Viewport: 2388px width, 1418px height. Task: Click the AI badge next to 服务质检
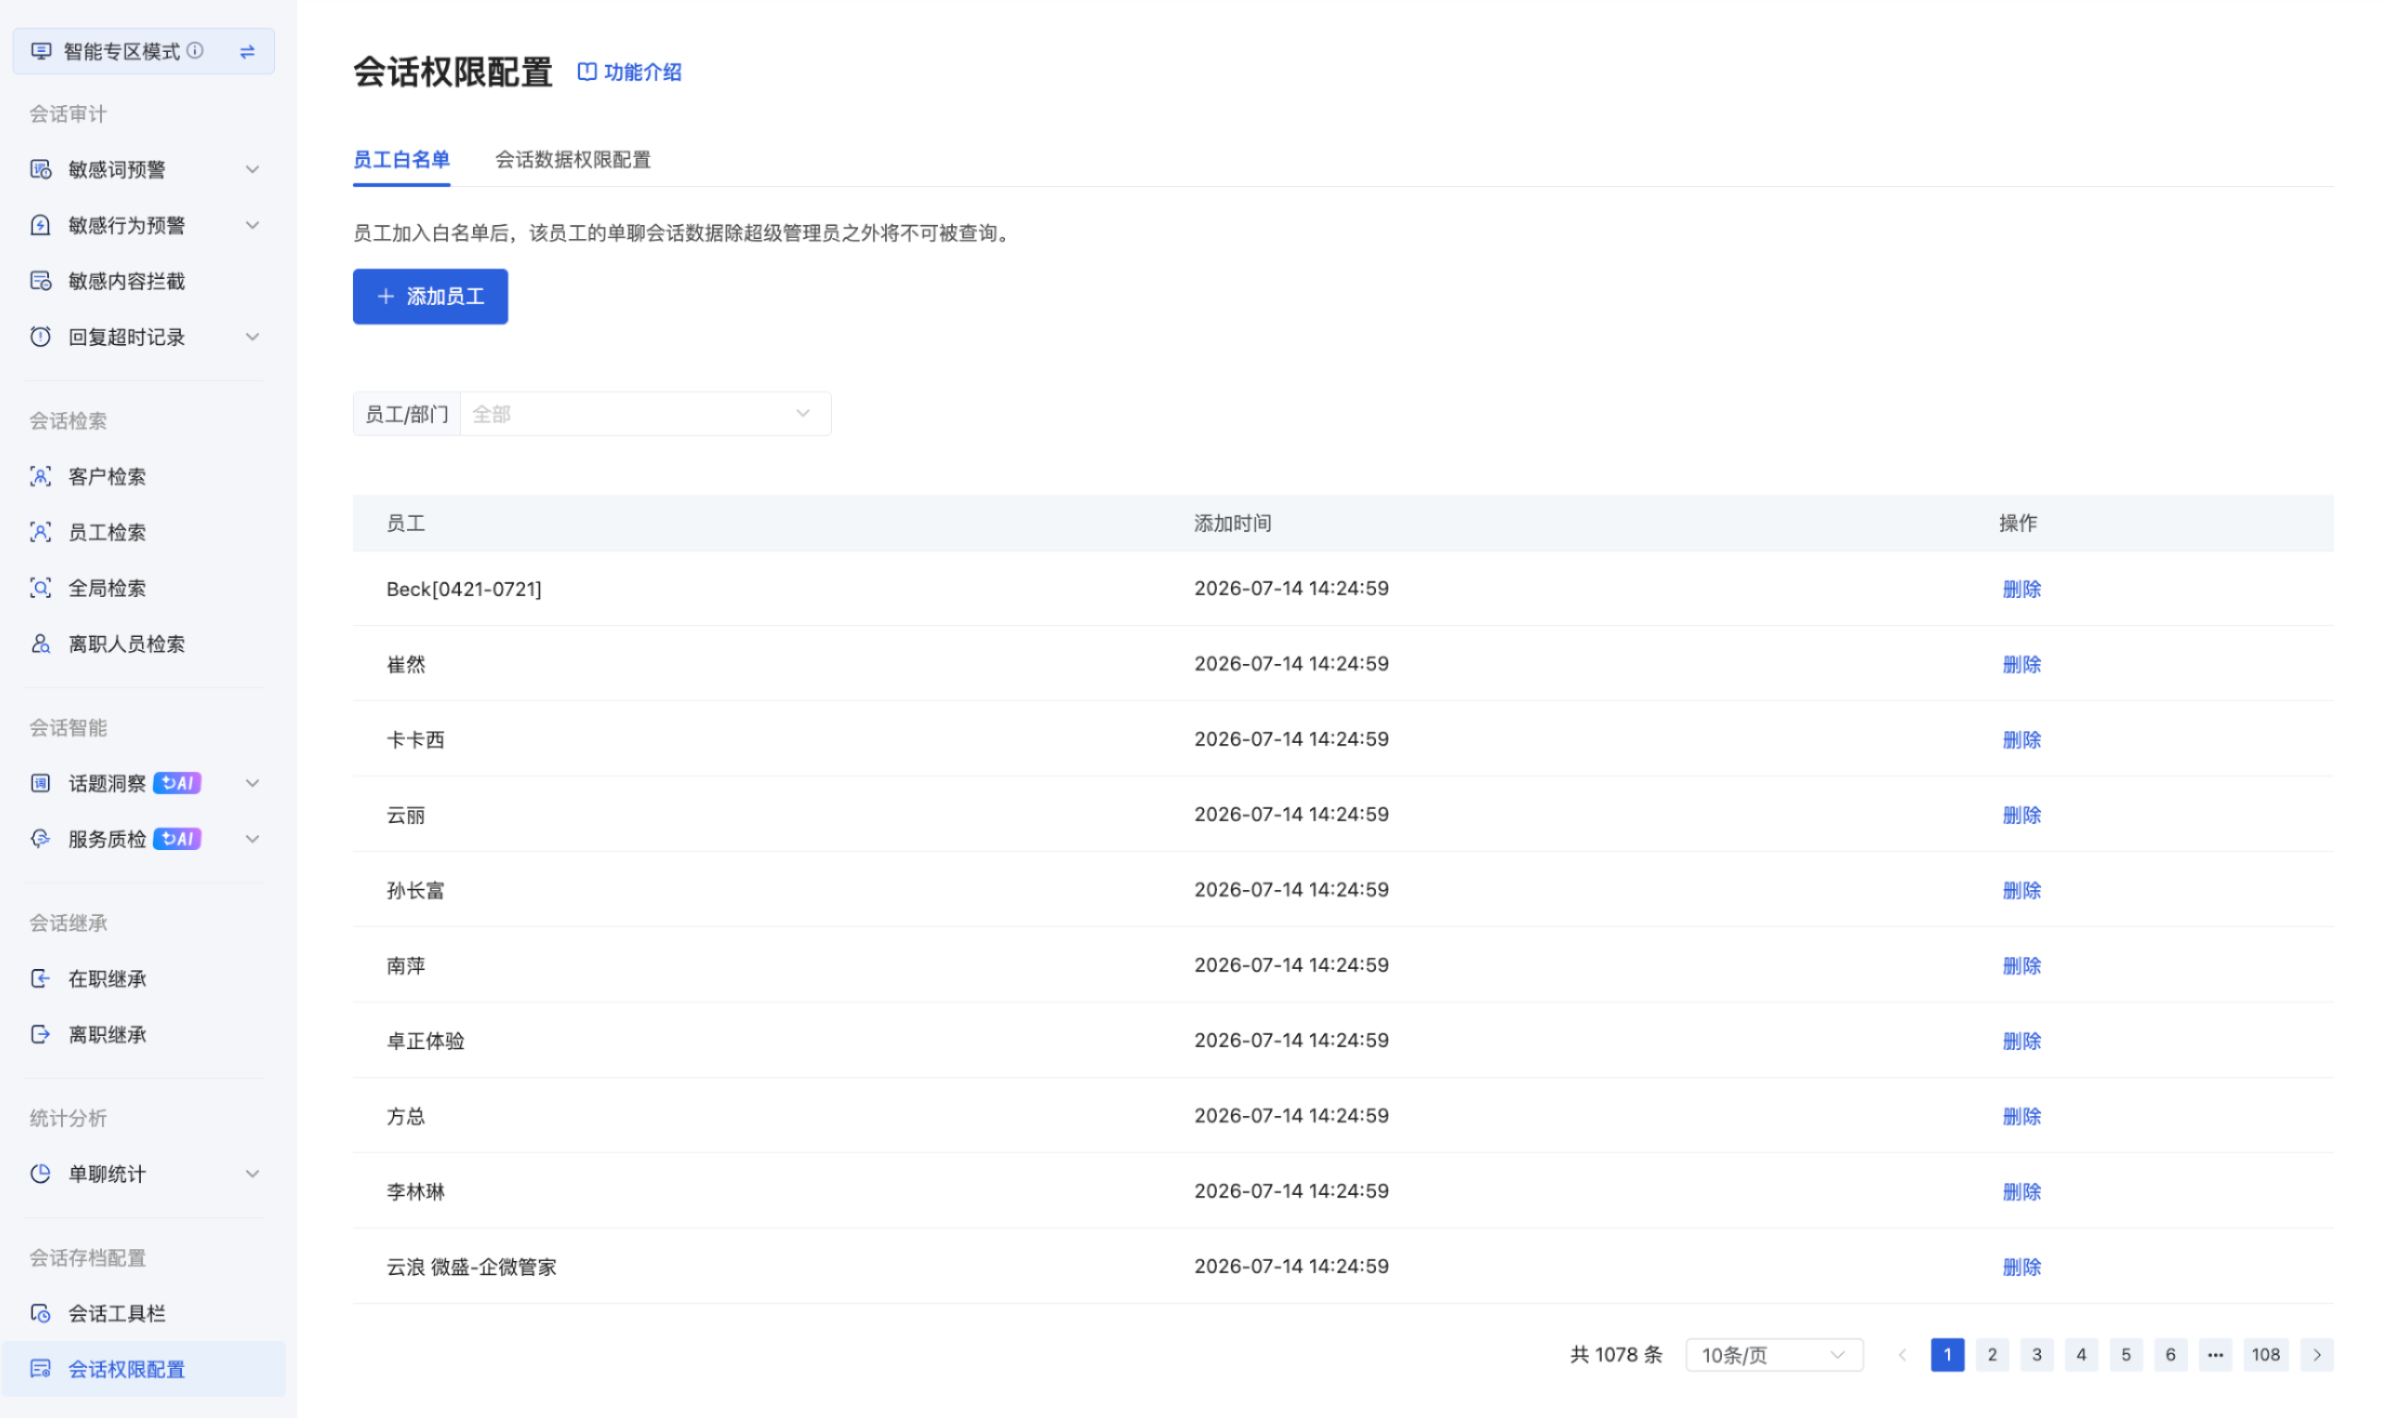click(x=177, y=839)
